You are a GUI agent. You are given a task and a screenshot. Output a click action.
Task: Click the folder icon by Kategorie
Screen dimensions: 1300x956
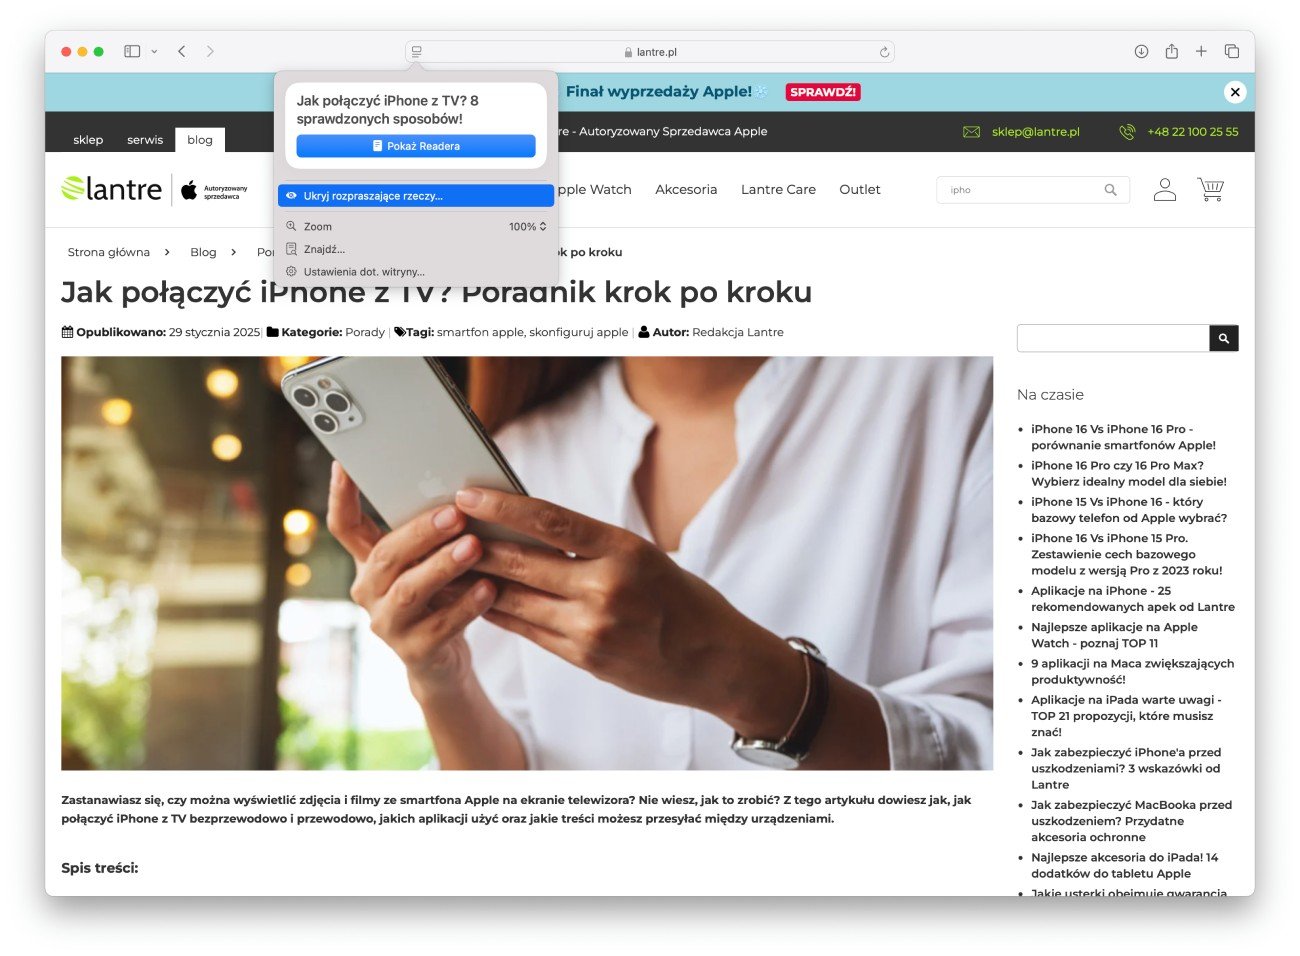click(272, 332)
